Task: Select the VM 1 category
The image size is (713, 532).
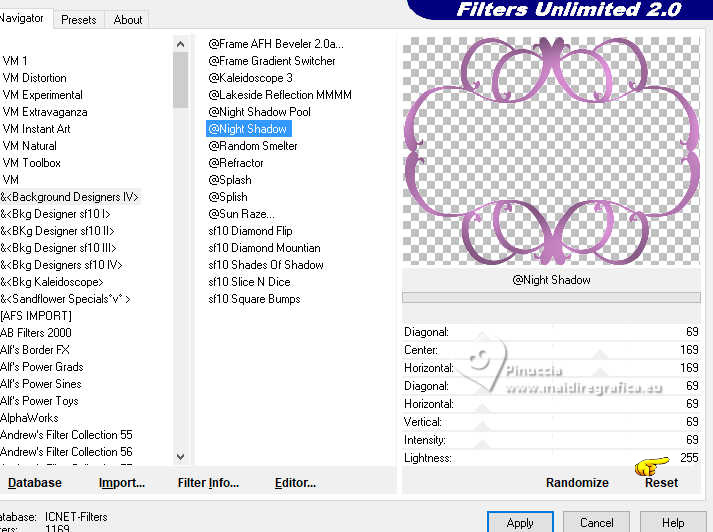Action: tap(15, 60)
